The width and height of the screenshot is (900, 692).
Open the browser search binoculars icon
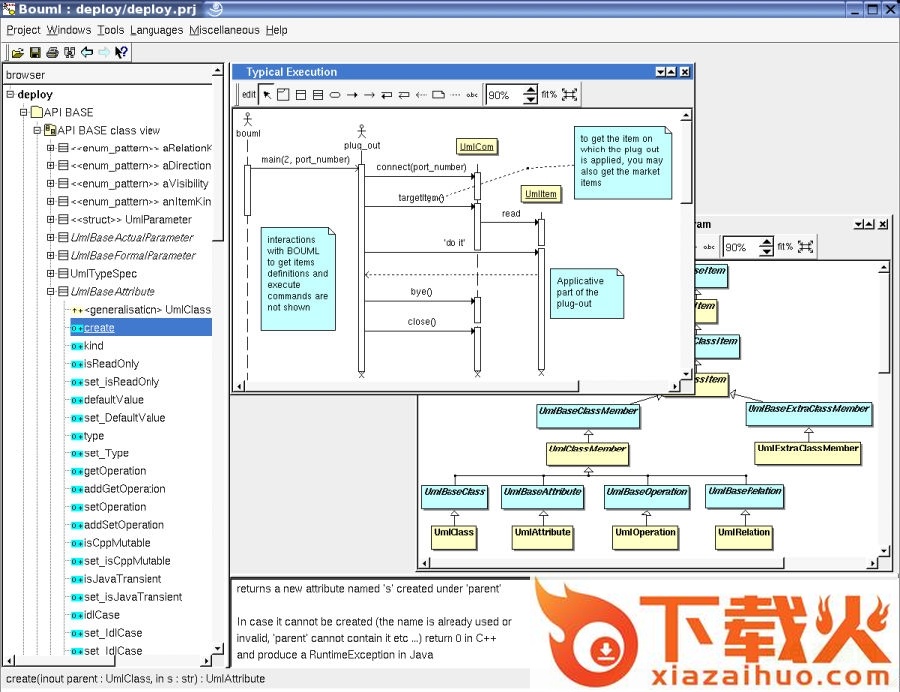click(69, 53)
